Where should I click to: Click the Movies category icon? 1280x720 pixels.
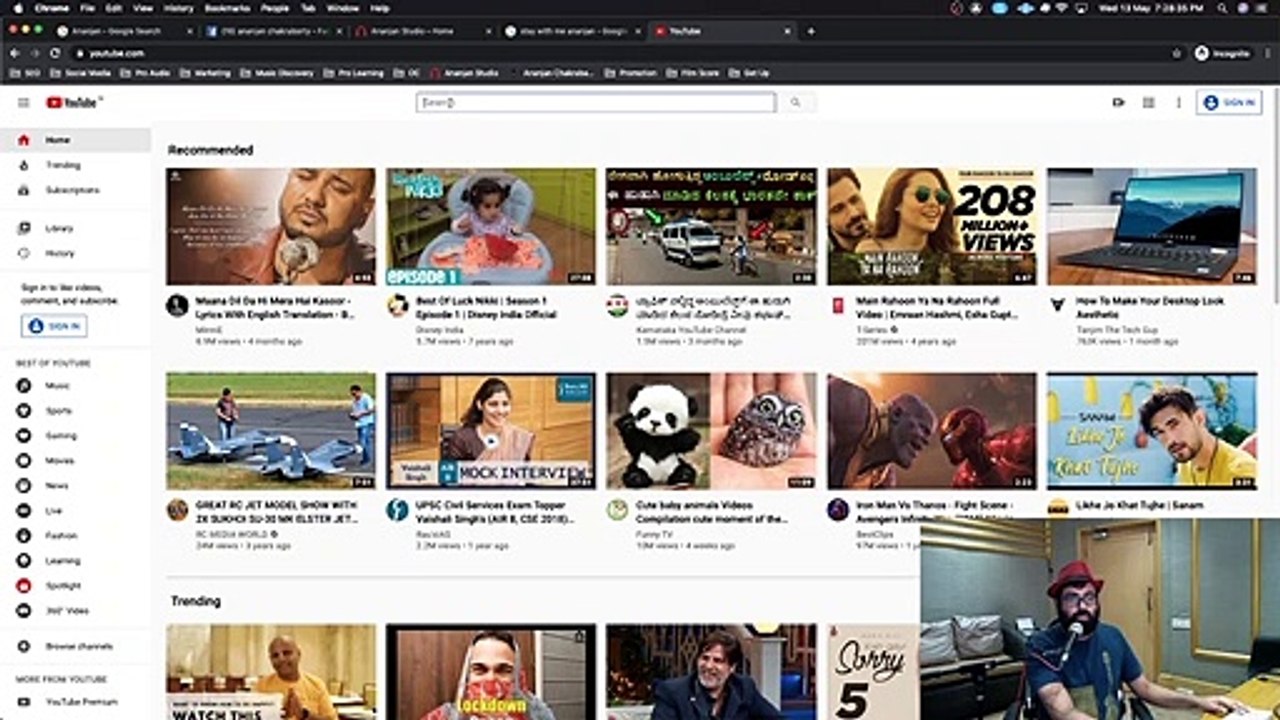[24, 461]
